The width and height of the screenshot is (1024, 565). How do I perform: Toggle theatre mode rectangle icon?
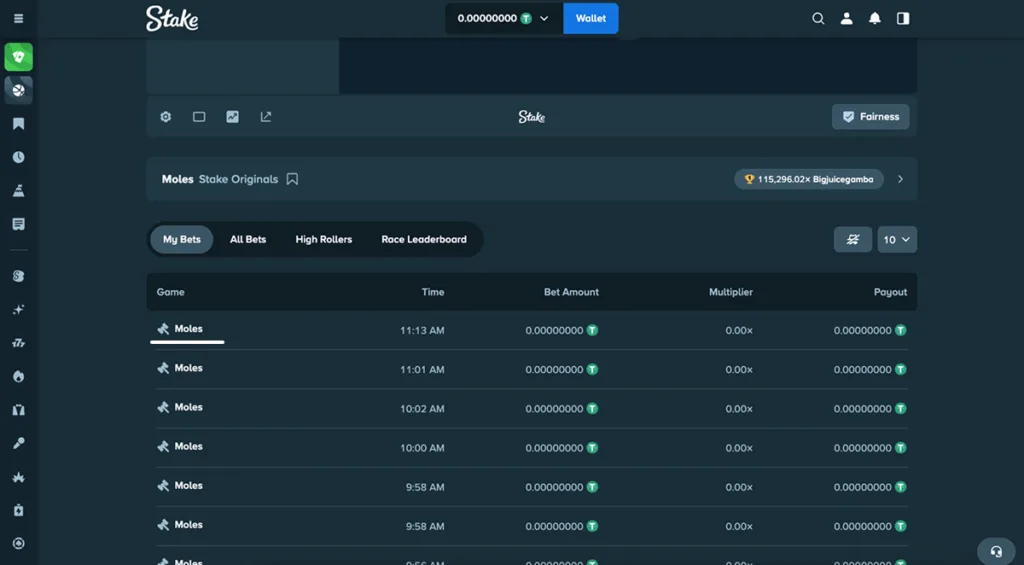[199, 117]
